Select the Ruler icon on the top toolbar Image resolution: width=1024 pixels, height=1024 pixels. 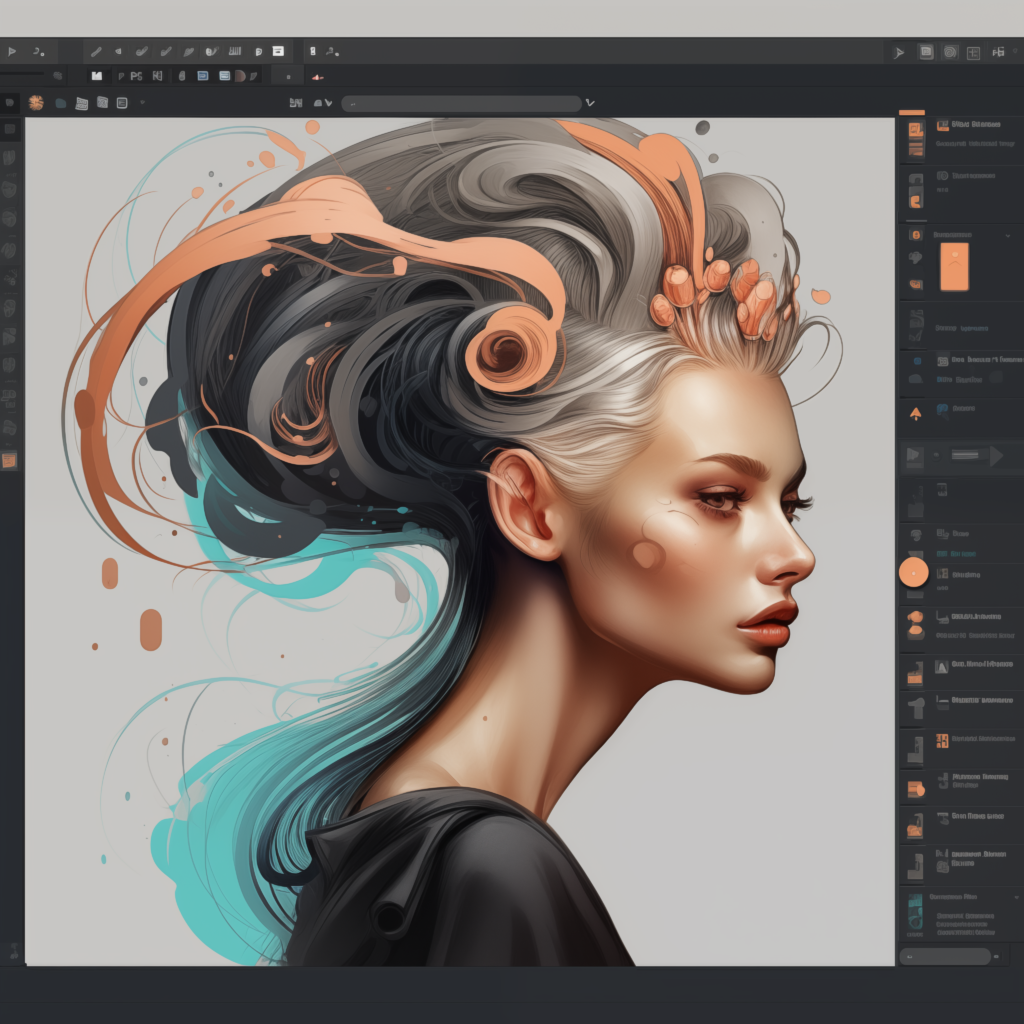233,51
